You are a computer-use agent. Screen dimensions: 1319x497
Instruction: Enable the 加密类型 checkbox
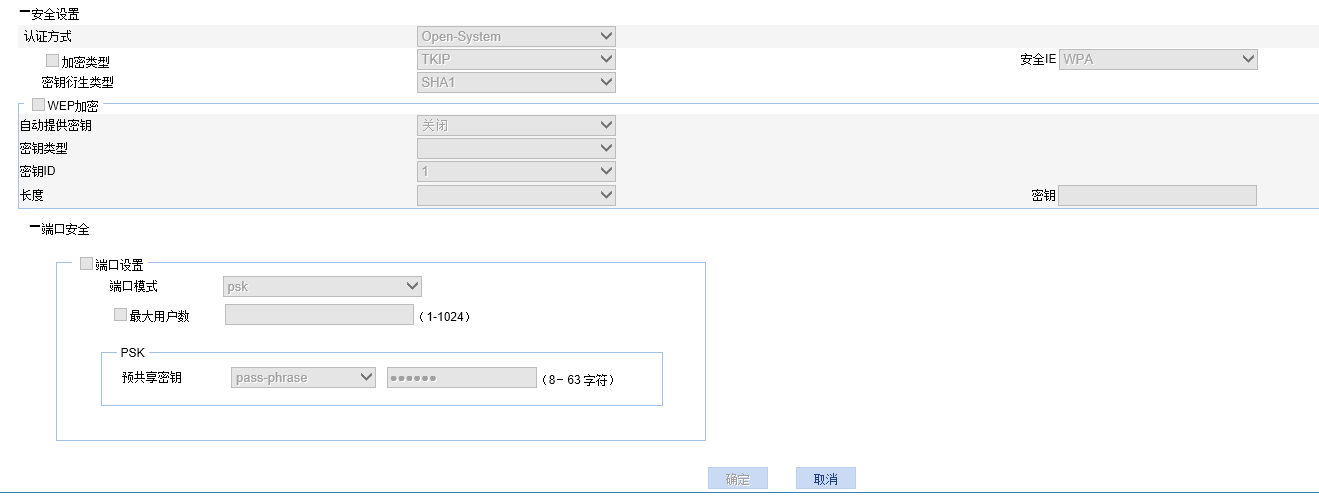(53, 61)
